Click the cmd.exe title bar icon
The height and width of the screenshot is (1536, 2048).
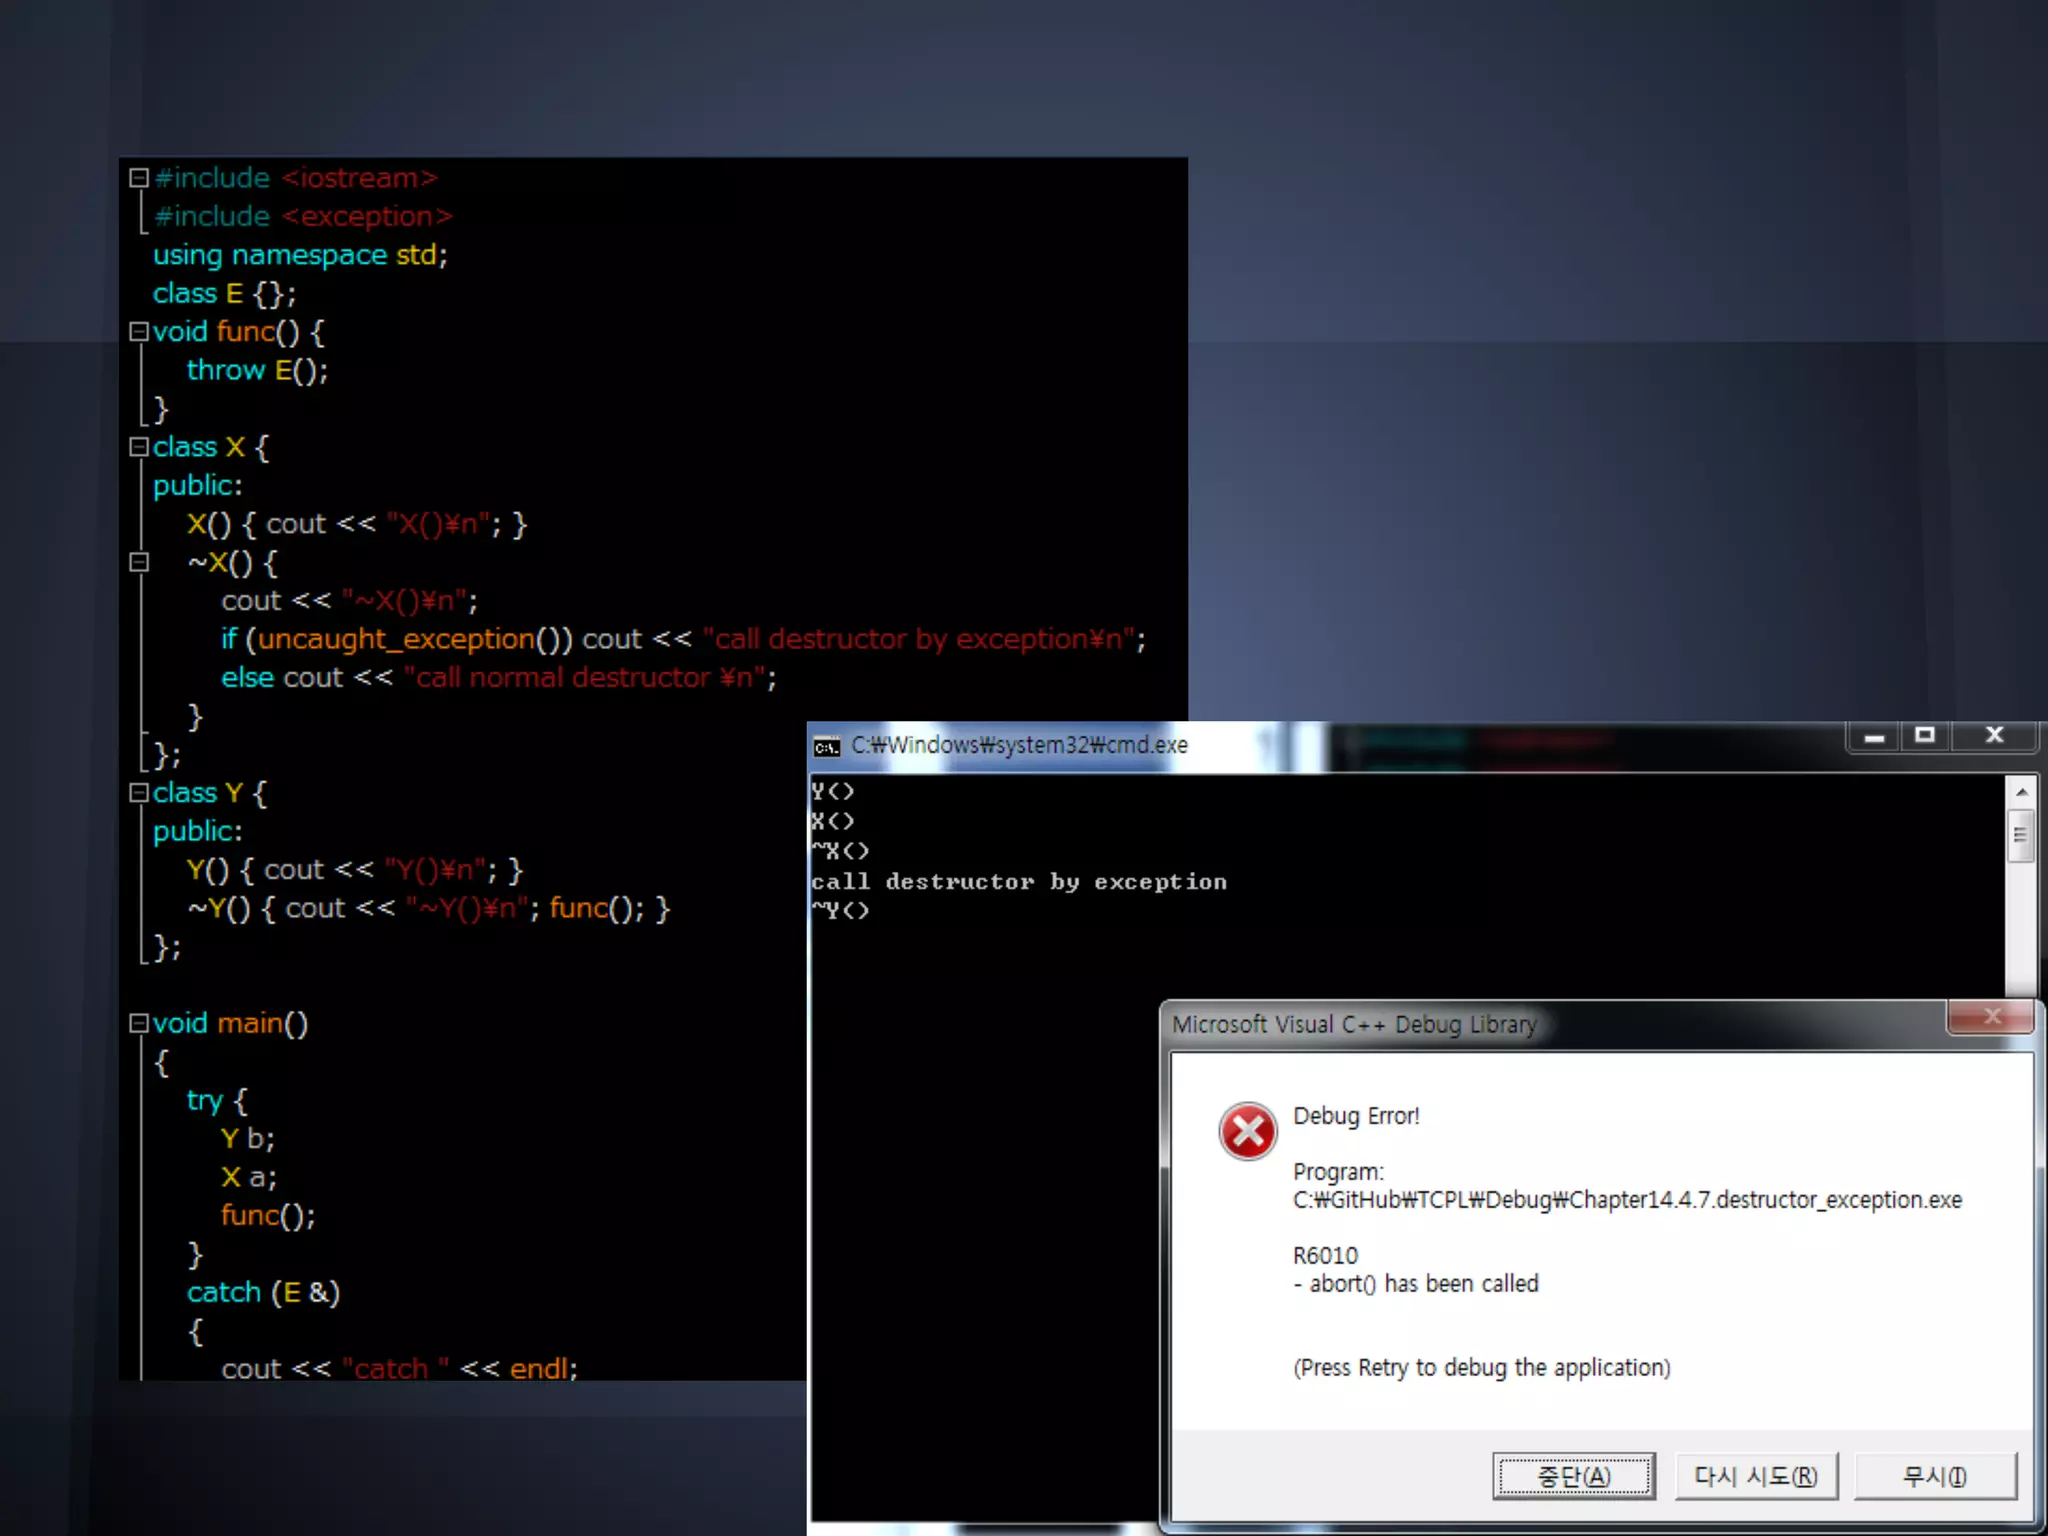click(x=826, y=746)
